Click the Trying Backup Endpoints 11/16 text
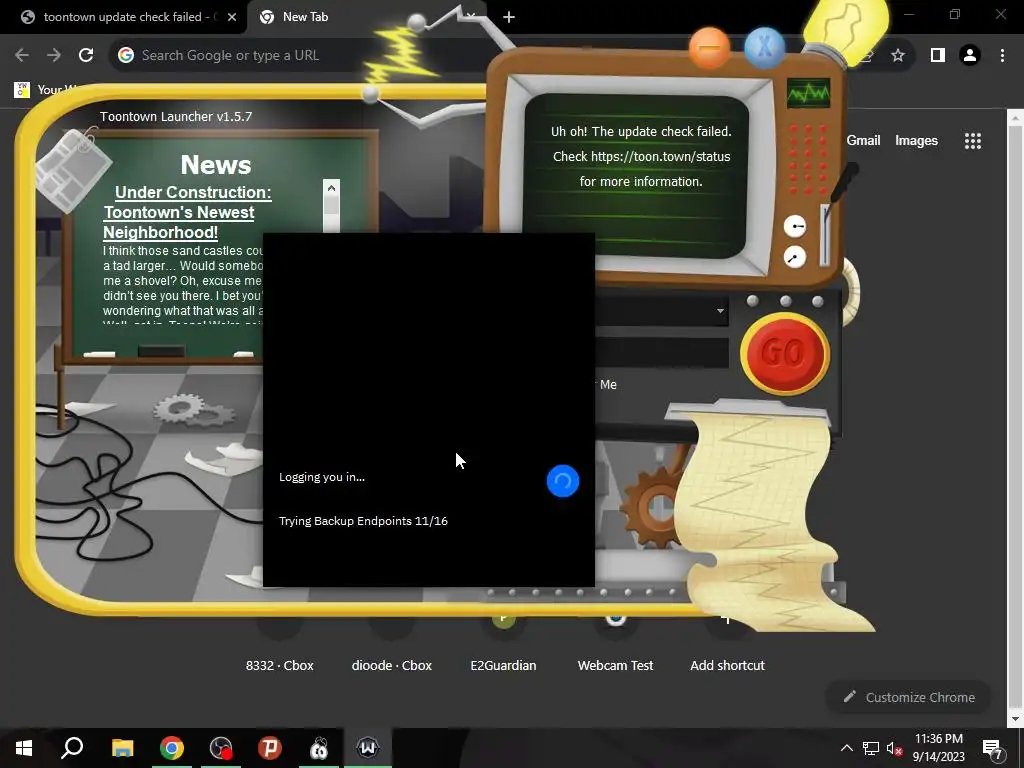 coord(363,521)
